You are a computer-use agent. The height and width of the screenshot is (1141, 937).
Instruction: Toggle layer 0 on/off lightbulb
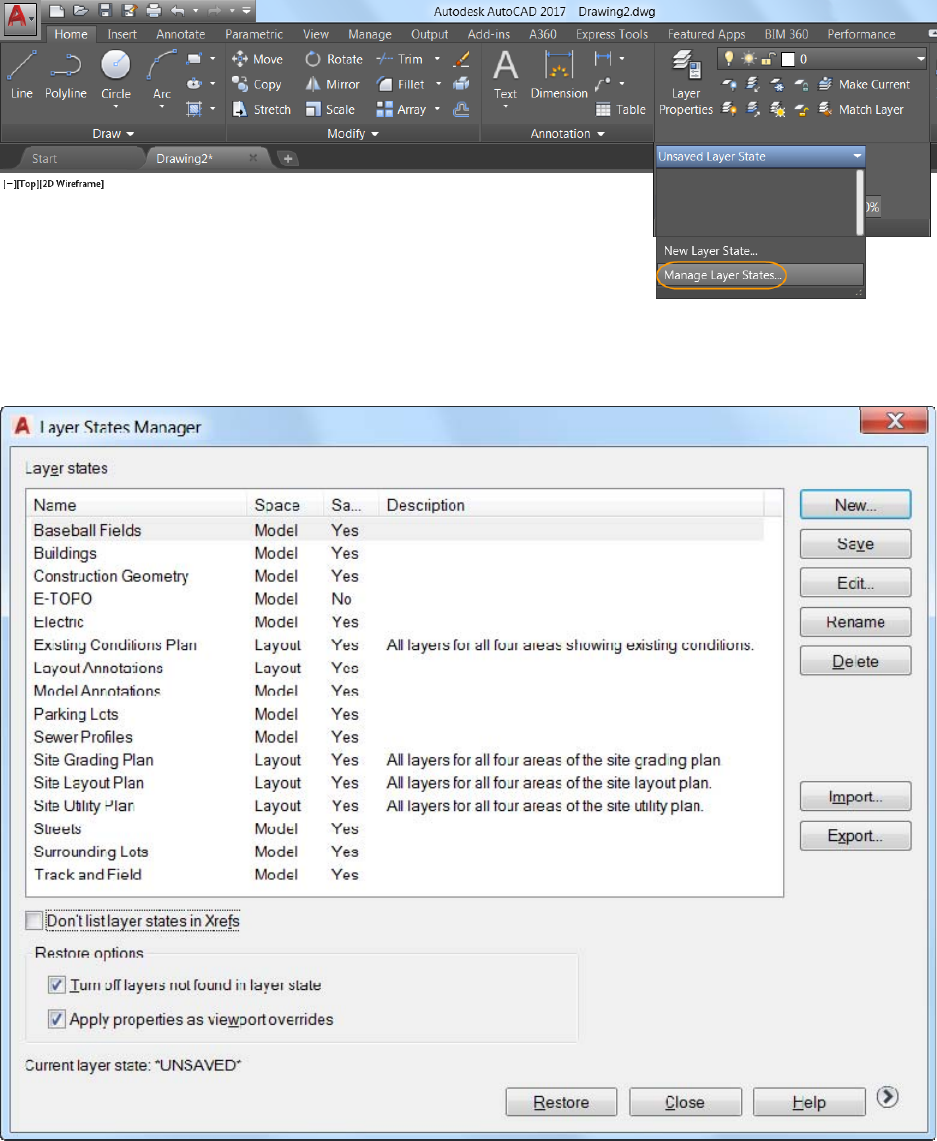(729, 59)
